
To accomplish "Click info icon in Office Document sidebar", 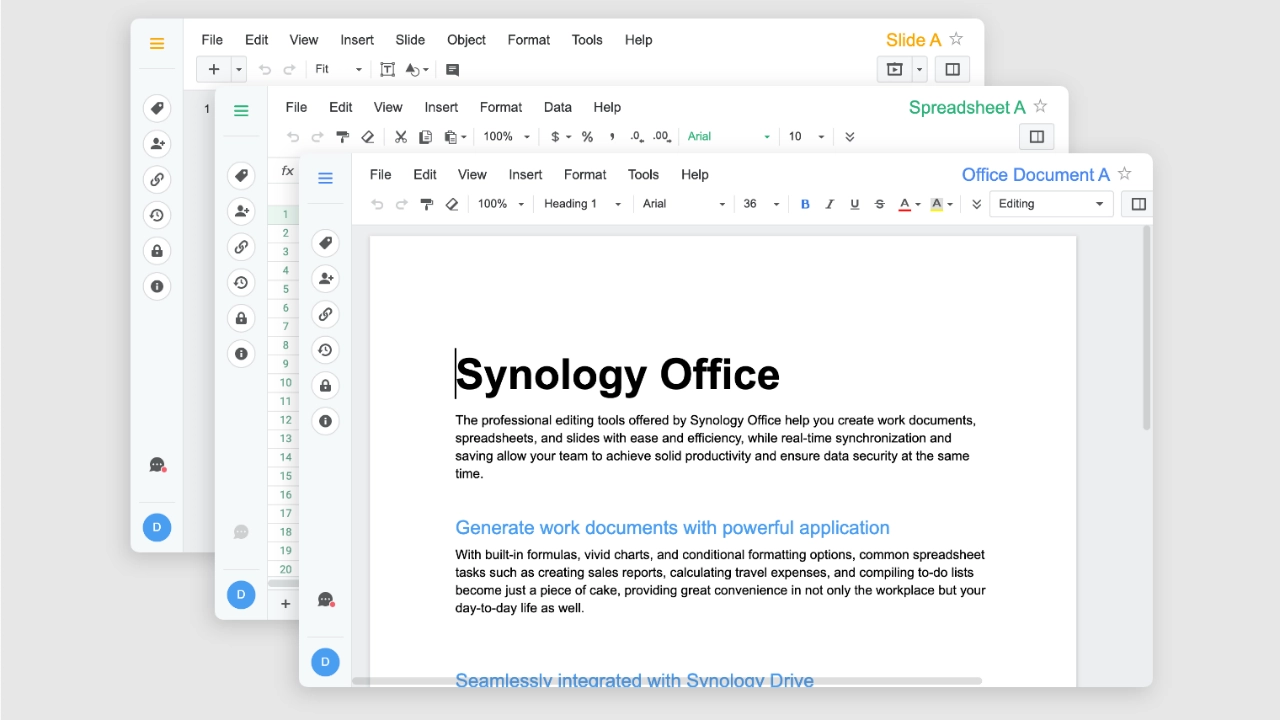I will click(x=325, y=421).
